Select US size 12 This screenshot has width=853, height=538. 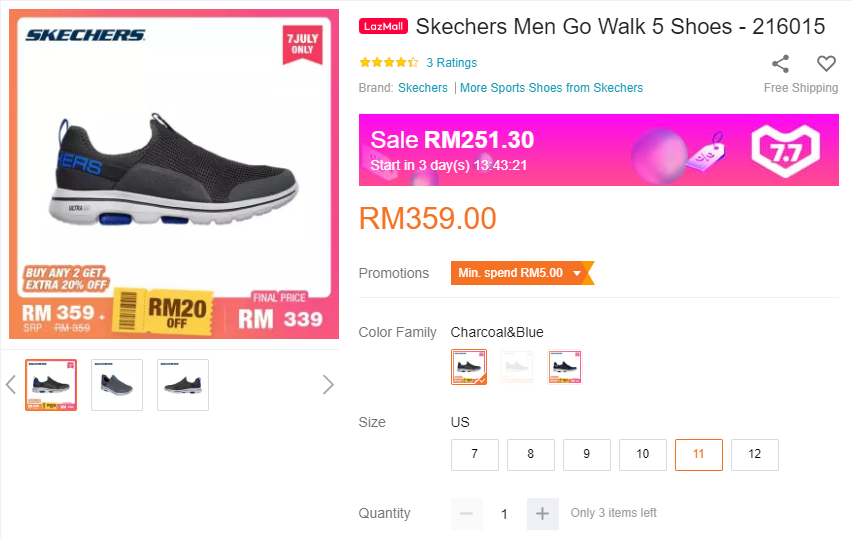click(754, 454)
